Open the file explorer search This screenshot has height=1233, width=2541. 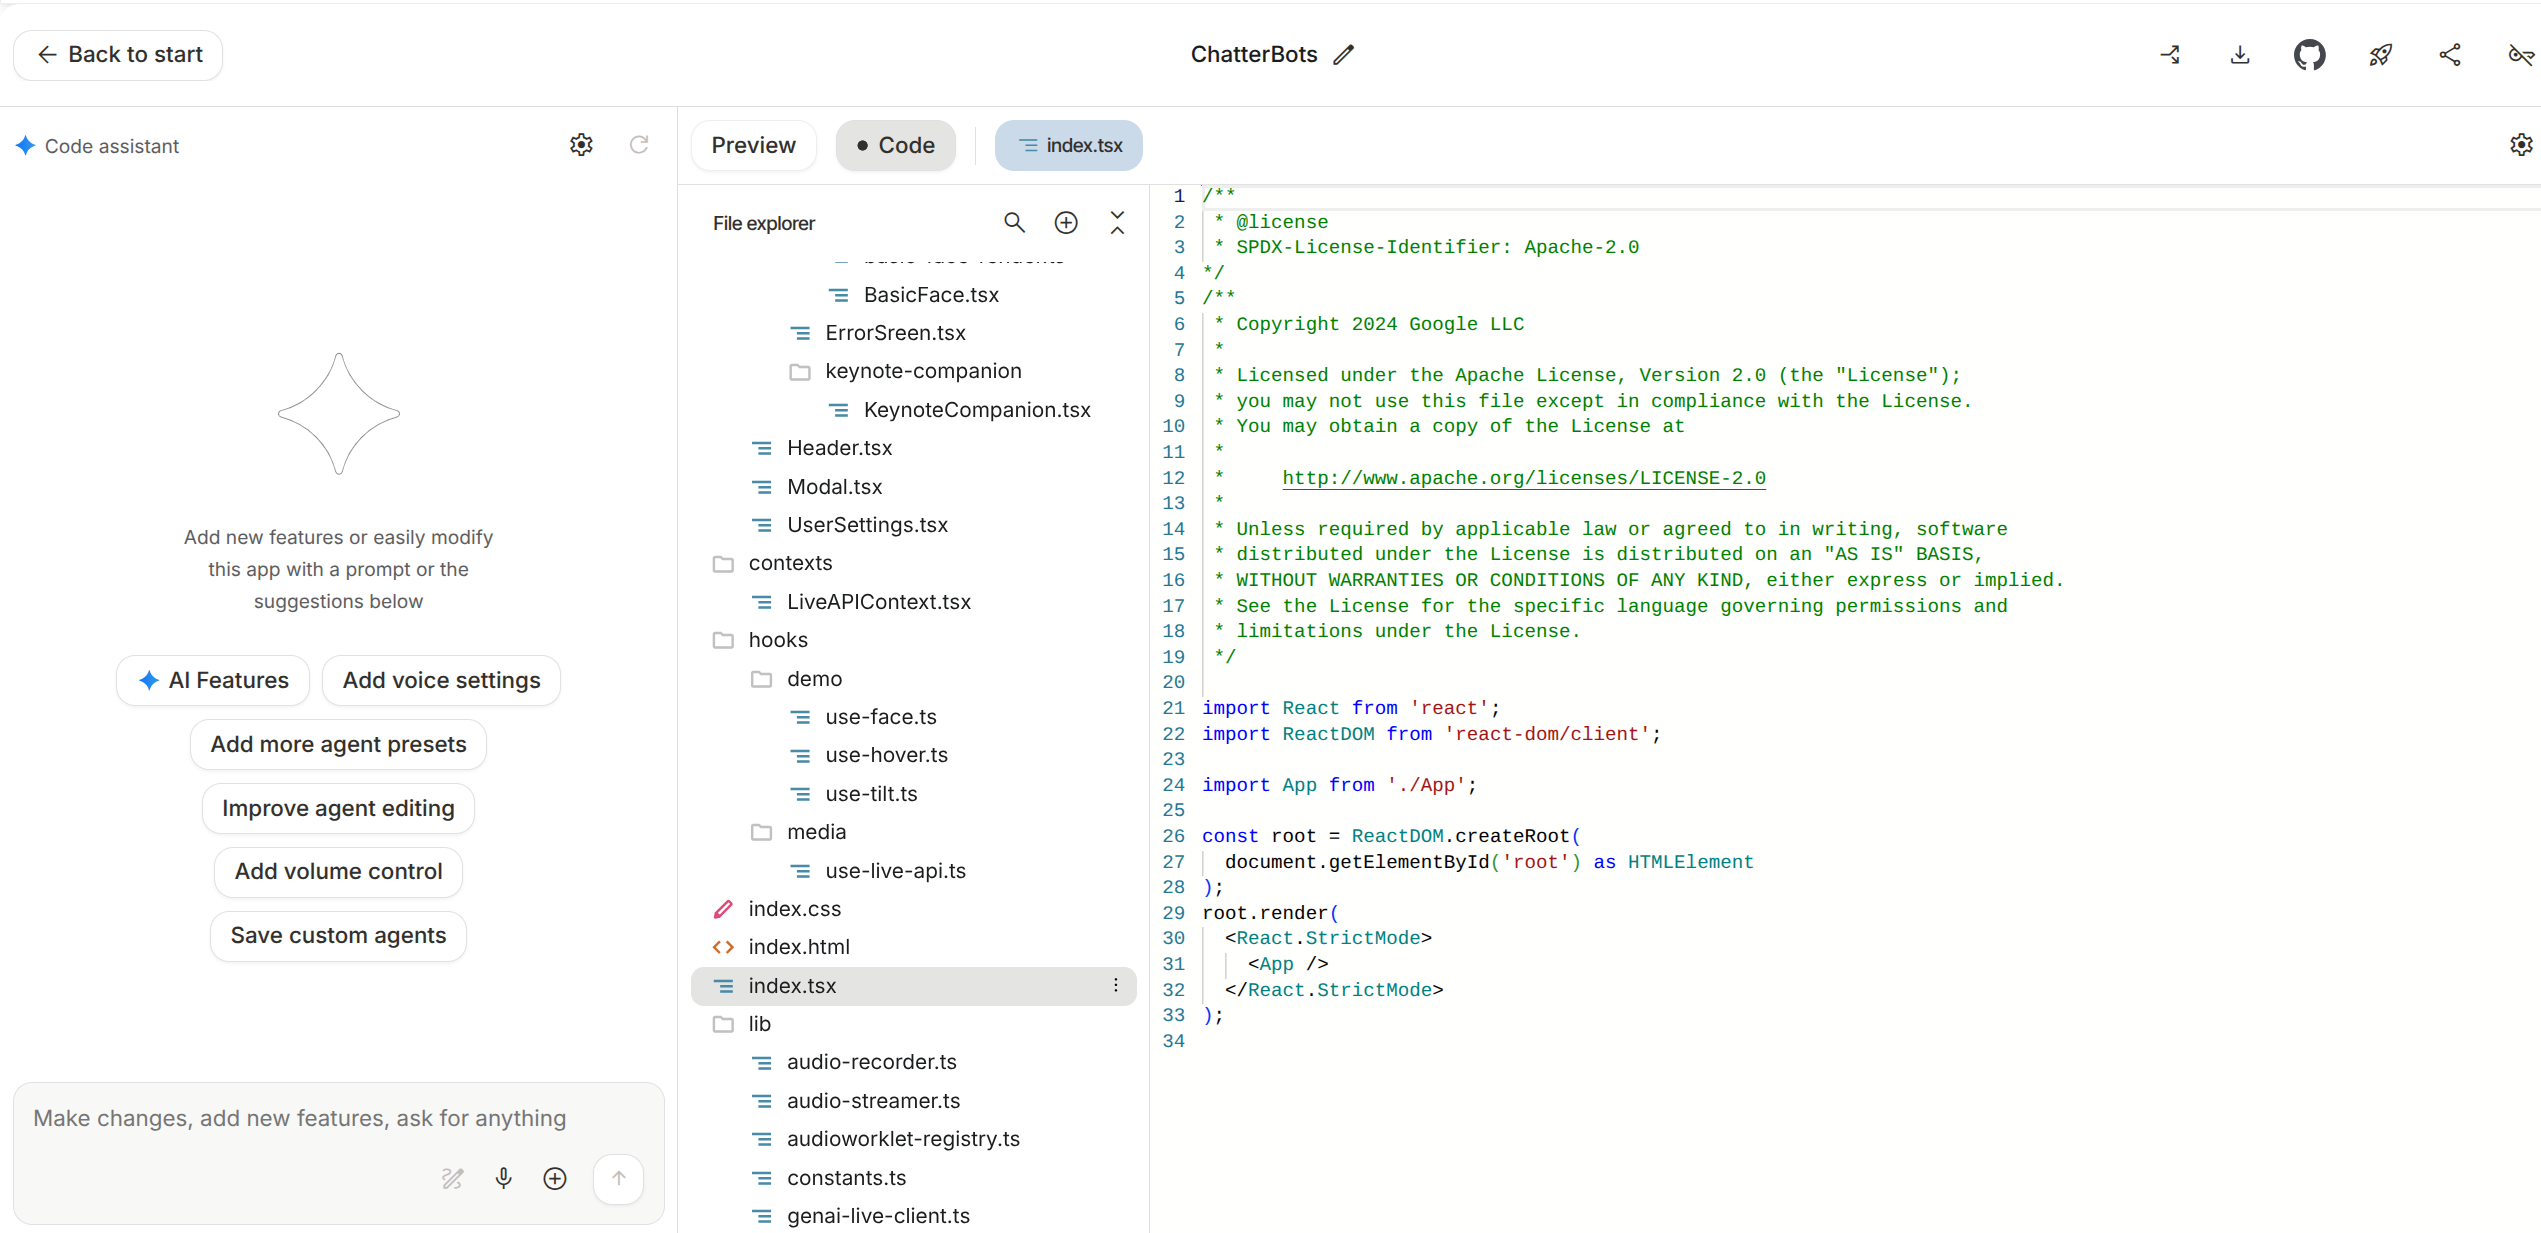[x=1014, y=222]
